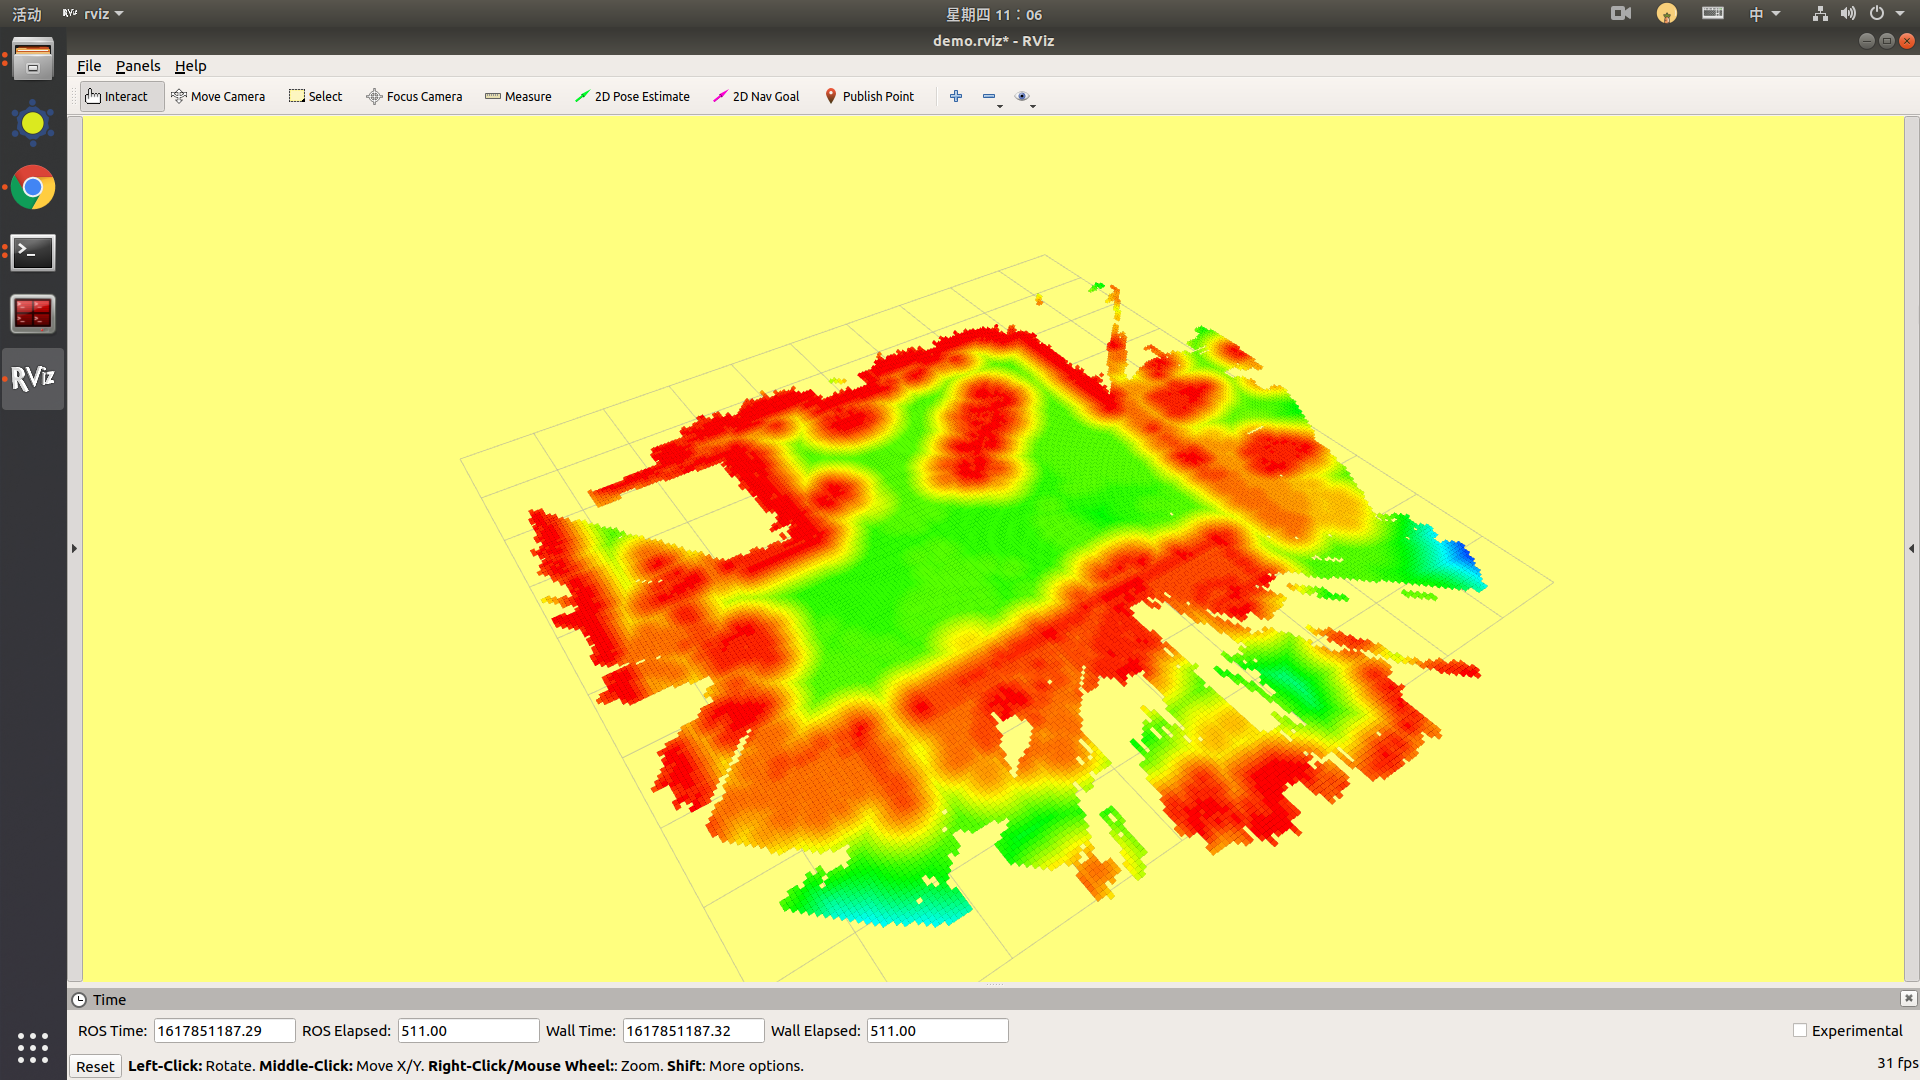The width and height of the screenshot is (1920, 1080).
Task: Open the File menu
Action: coord(89,66)
